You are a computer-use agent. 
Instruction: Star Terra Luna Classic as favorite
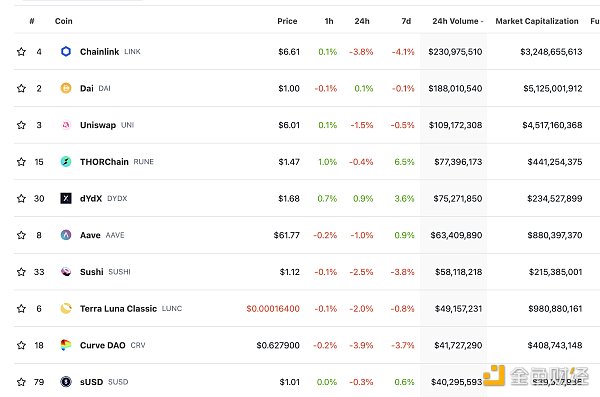click(21, 309)
